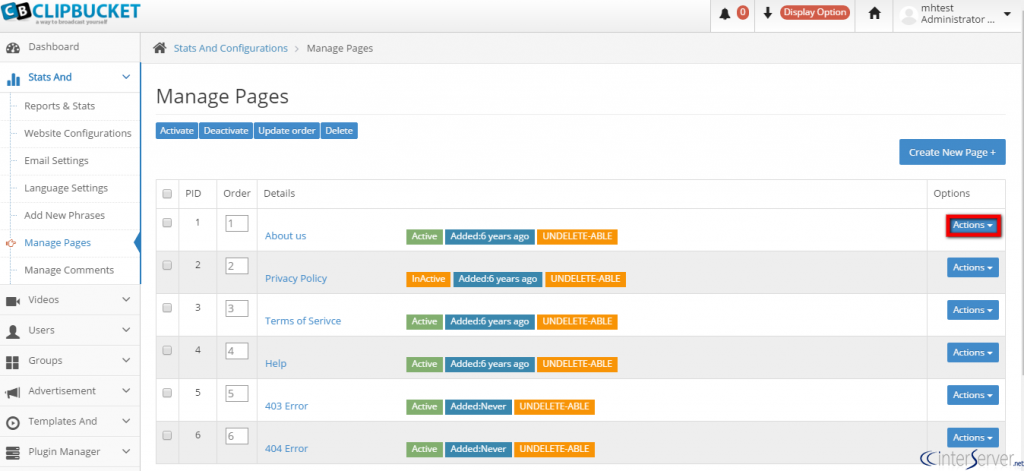Click the Dashboard gauge icon
The width and height of the screenshot is (1024, 471).
[12, 48]
